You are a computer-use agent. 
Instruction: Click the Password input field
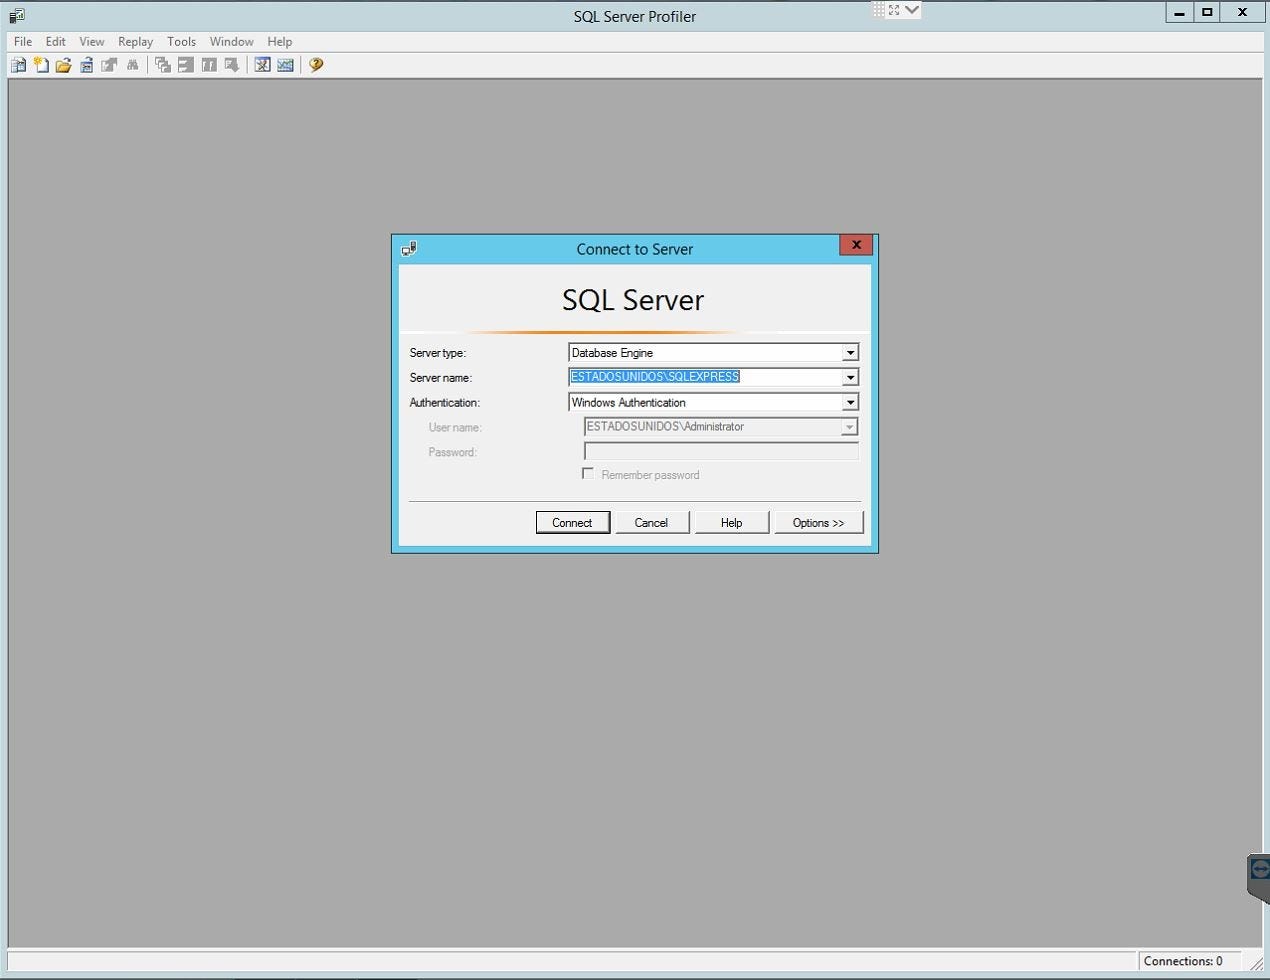coord(721,452)
